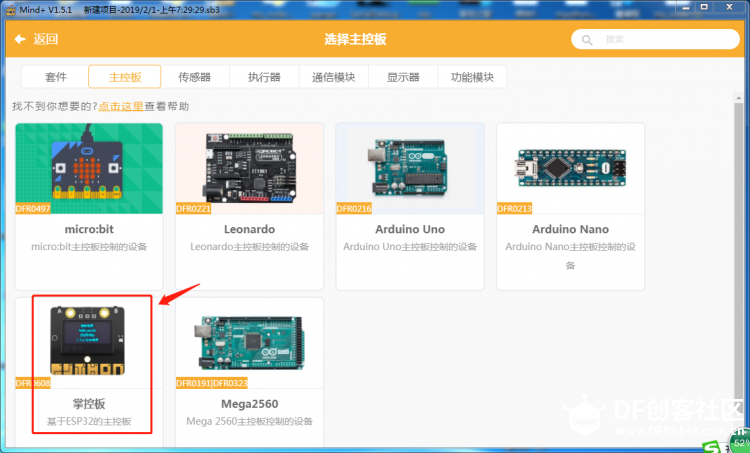Open the 点击这里 help link
This screenshot has height=453, width=750.
121,106
